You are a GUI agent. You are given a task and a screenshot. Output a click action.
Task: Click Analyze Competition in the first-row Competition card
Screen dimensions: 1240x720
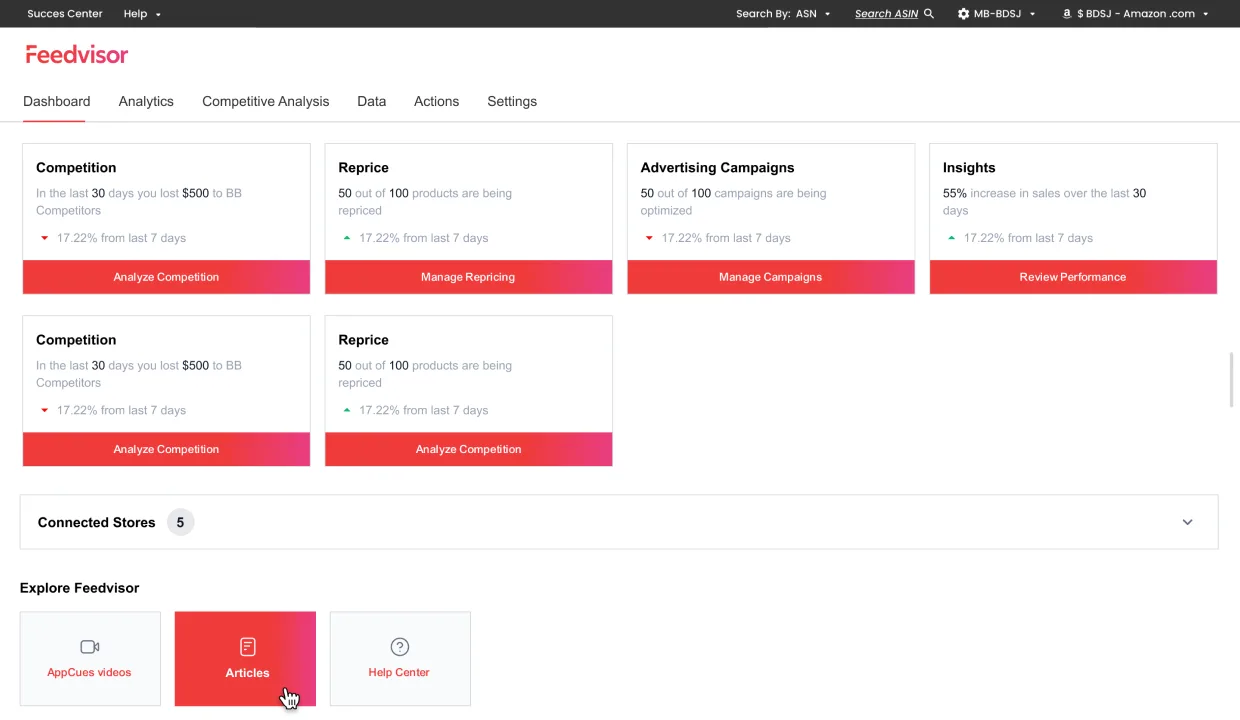point(166,277)
